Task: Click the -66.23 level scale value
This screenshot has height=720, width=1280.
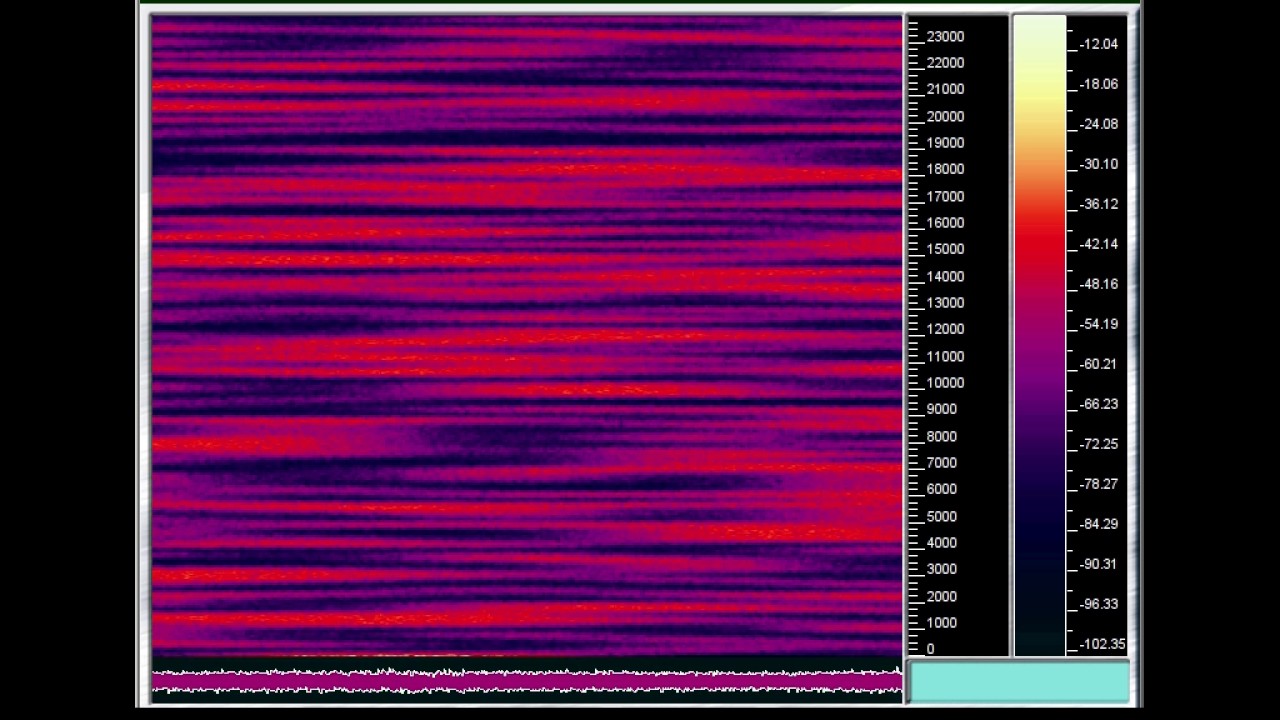Action: click(x=1099, y=404)
